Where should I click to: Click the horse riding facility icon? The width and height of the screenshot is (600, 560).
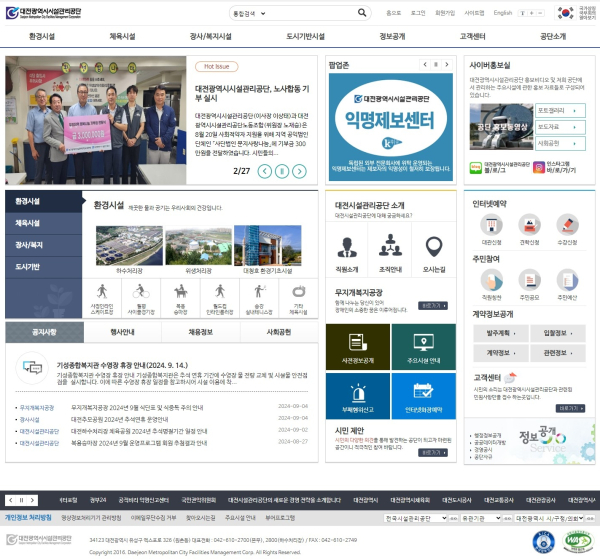[x=181, y=292]
